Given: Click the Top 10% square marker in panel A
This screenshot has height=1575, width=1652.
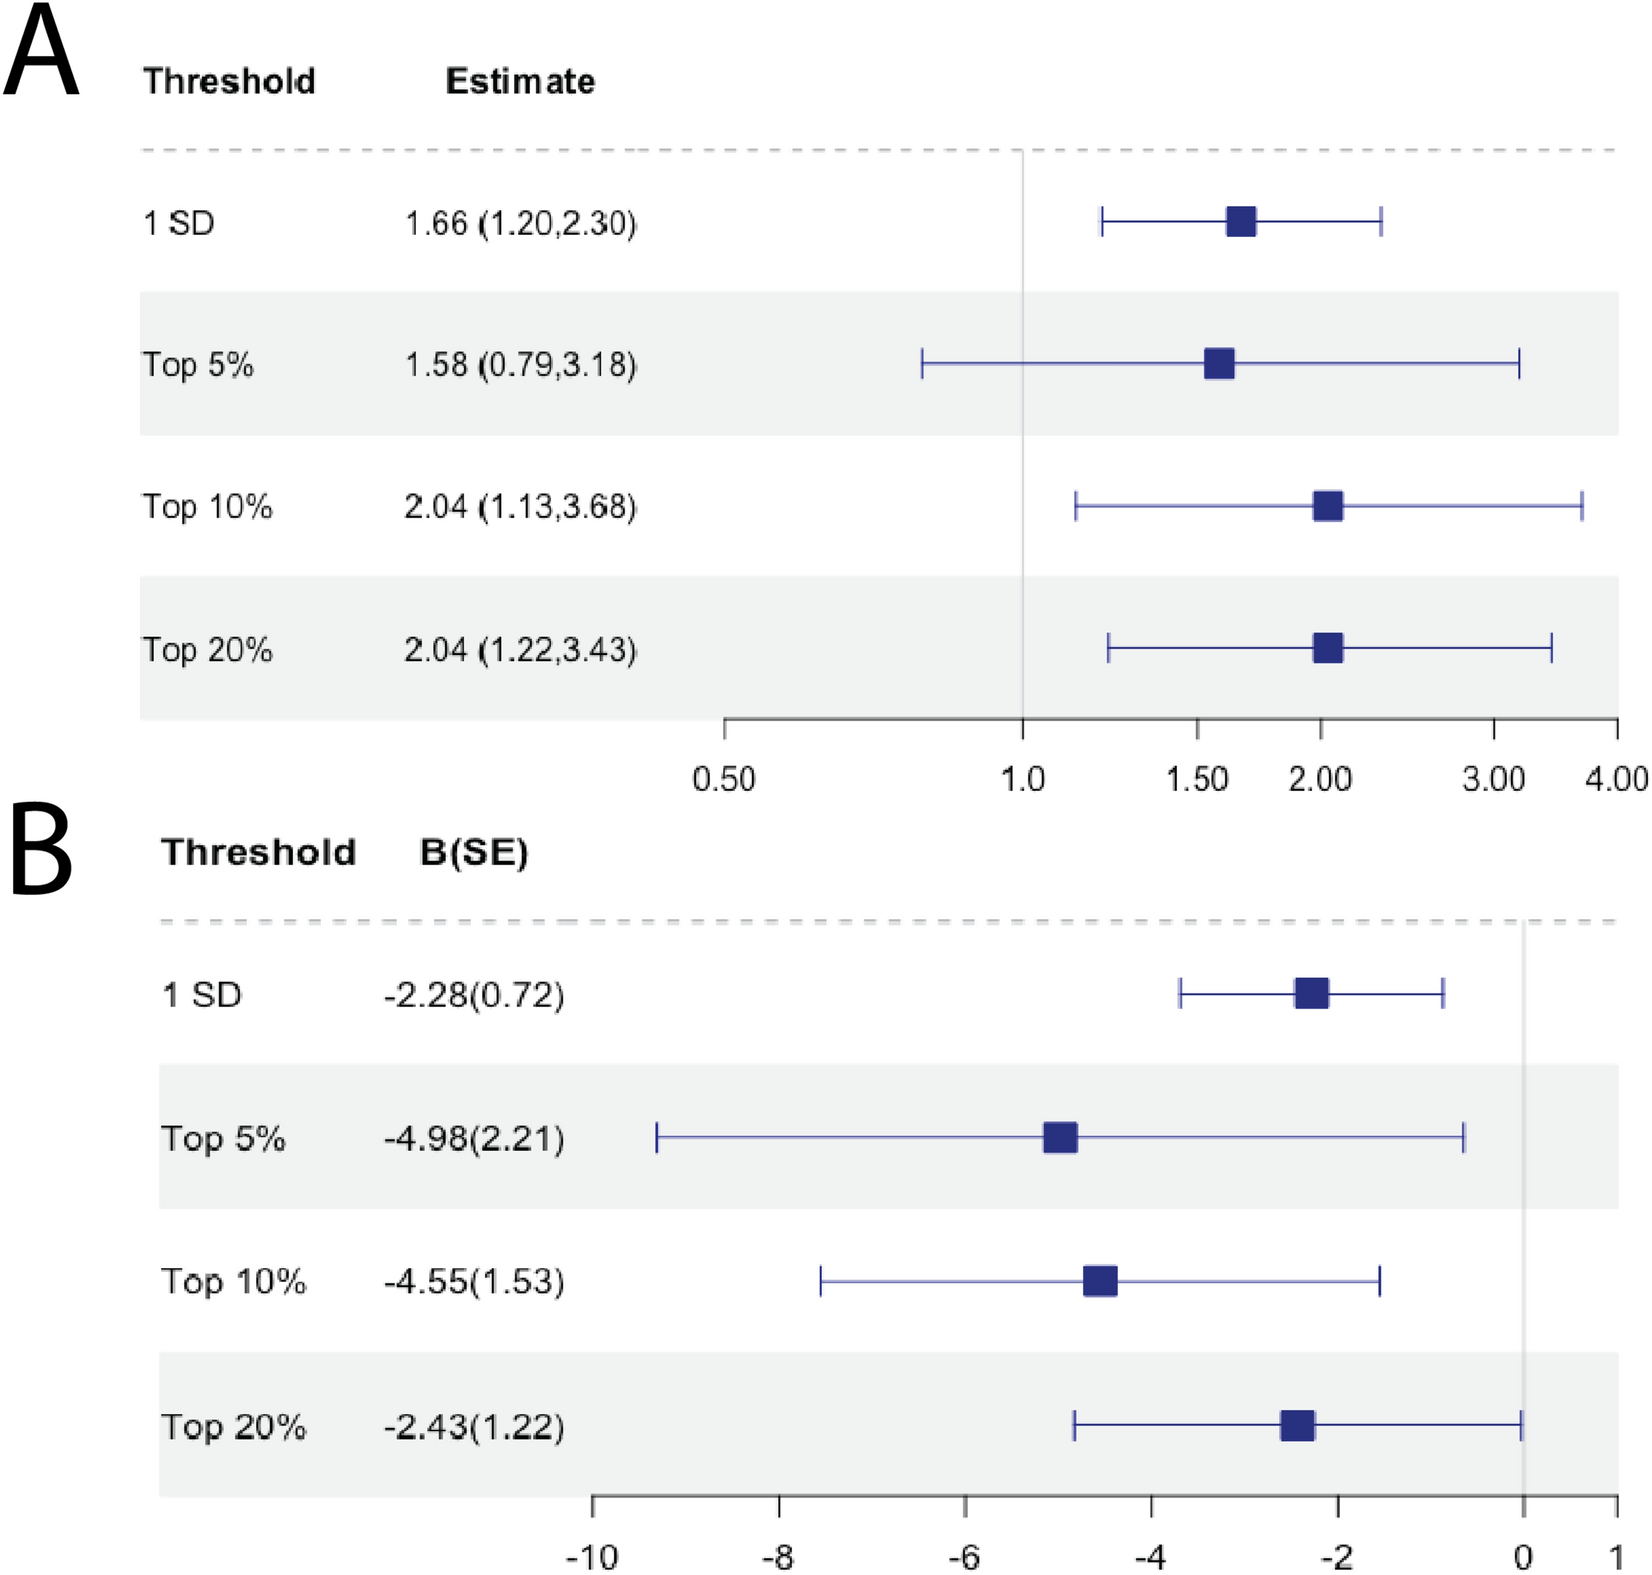Looking at the screenshot, I should pyautogui.click(x=1327, y=506).
